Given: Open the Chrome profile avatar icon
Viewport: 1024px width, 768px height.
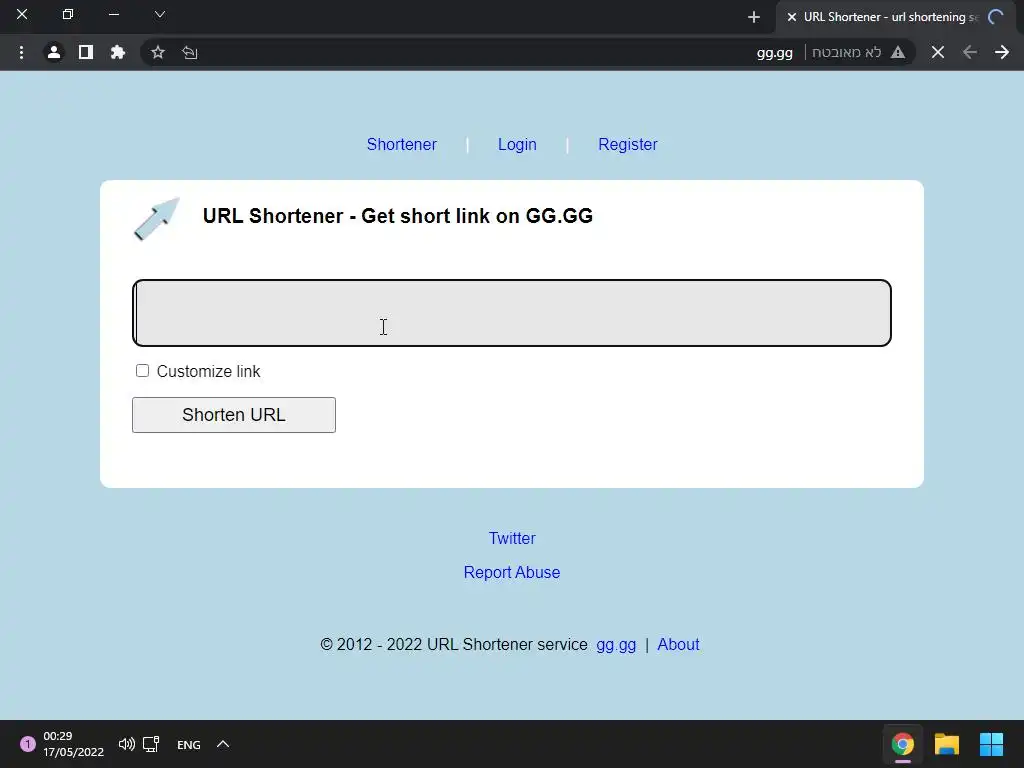Looking at the screenshot, I should point(54,52).
